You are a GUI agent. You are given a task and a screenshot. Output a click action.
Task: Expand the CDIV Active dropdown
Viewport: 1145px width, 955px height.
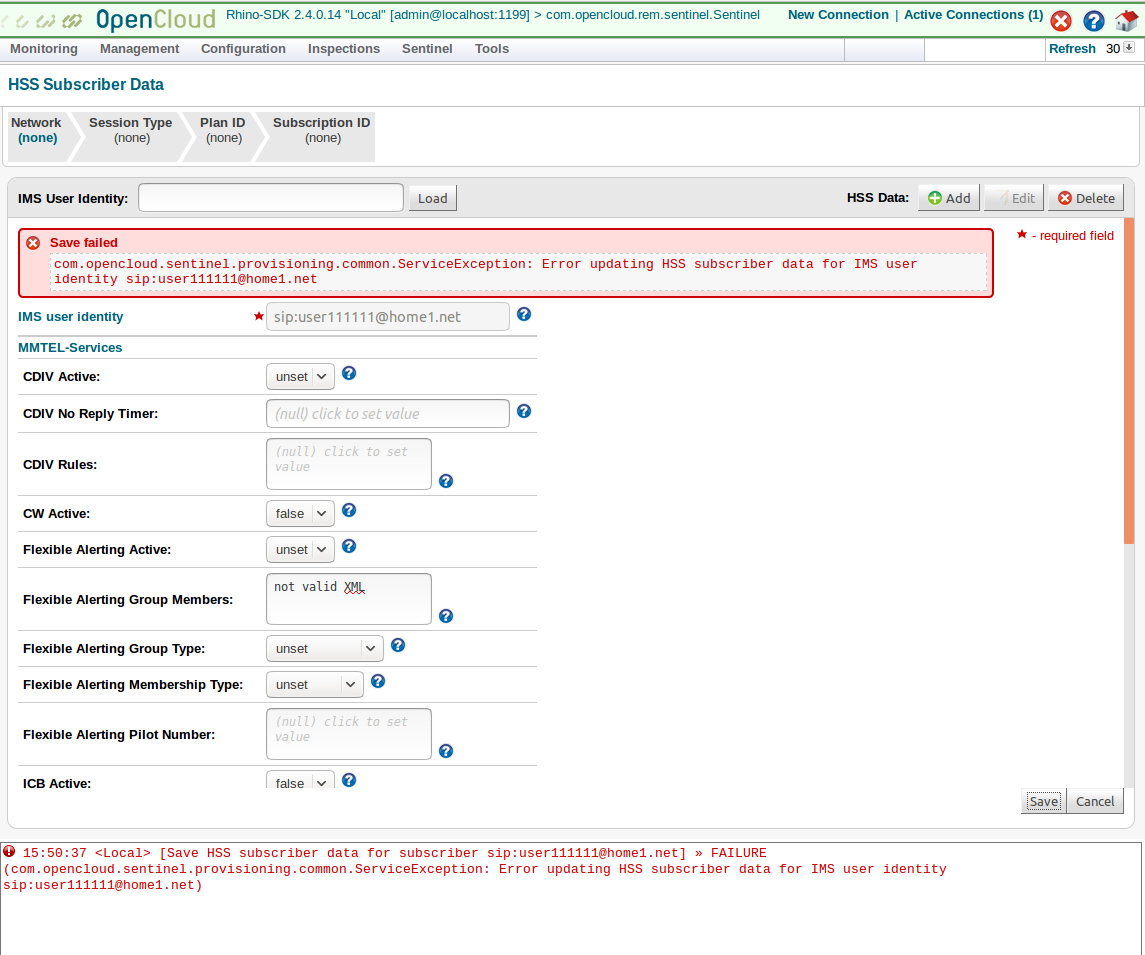tap(300, 377)
